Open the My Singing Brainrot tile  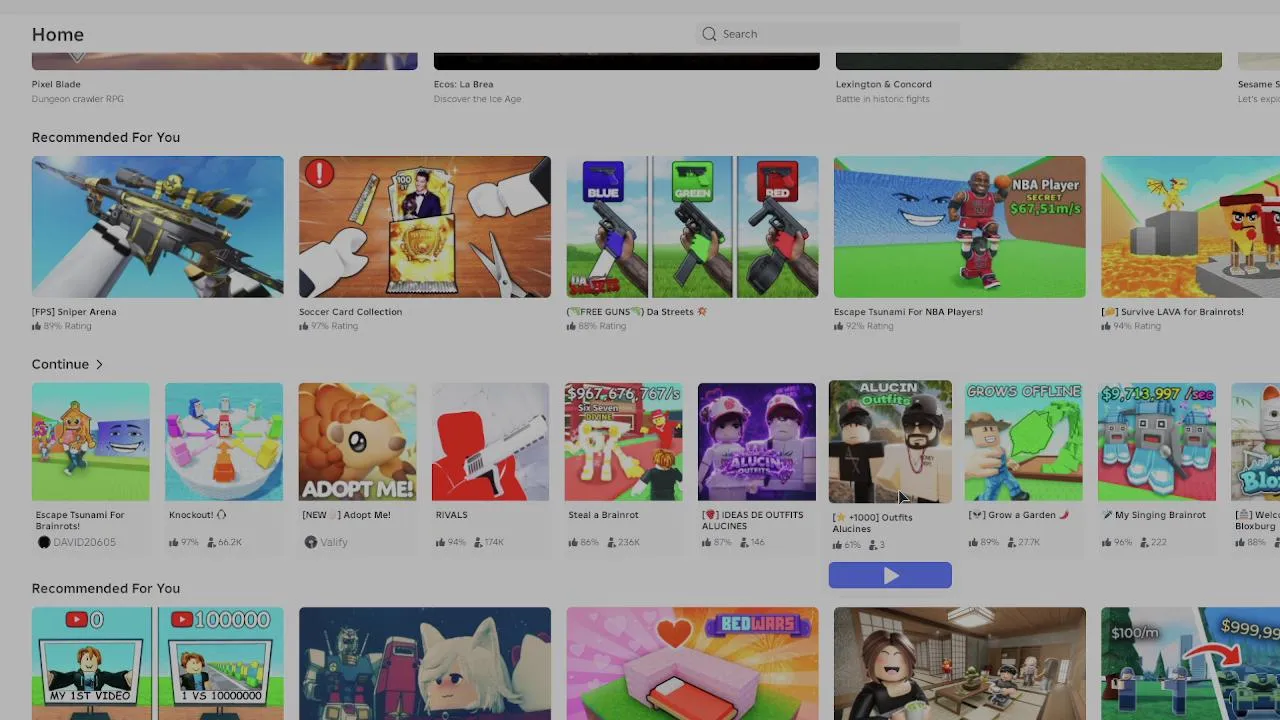point(1157,442)
